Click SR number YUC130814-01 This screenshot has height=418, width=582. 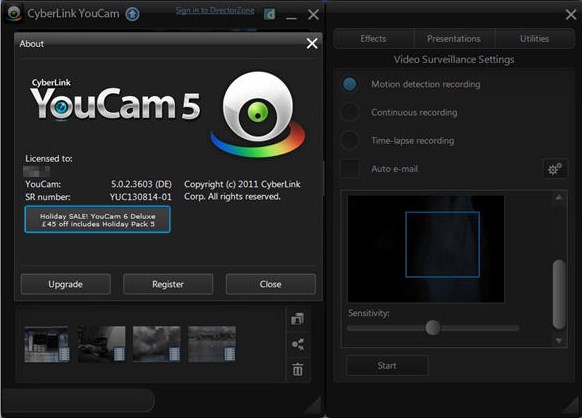[141, 197]
